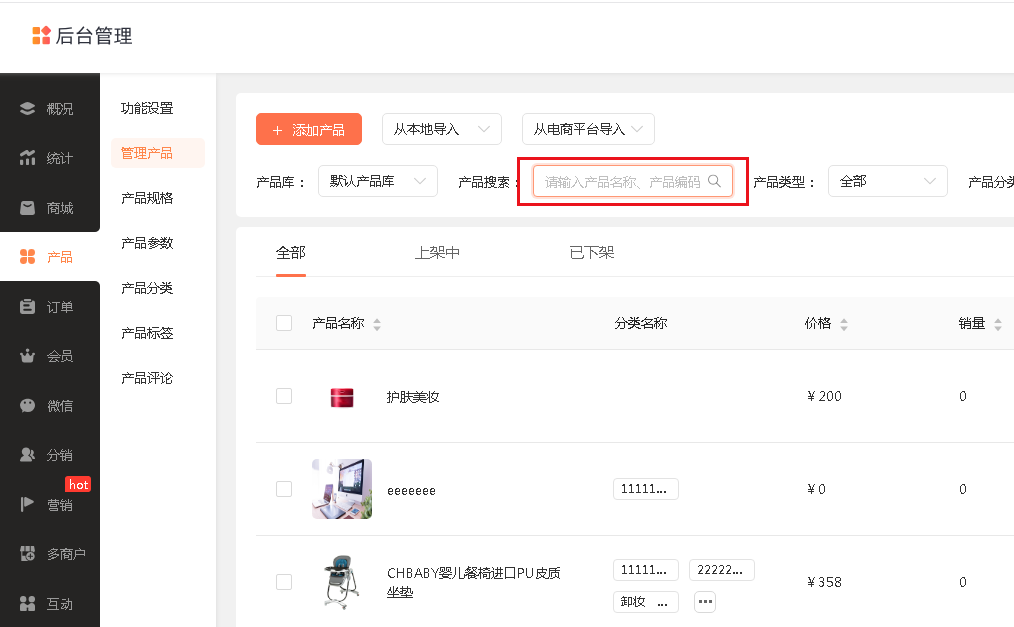Open 产品评论 in the submenu
The image size is (1014, 627).
(147, 377)
